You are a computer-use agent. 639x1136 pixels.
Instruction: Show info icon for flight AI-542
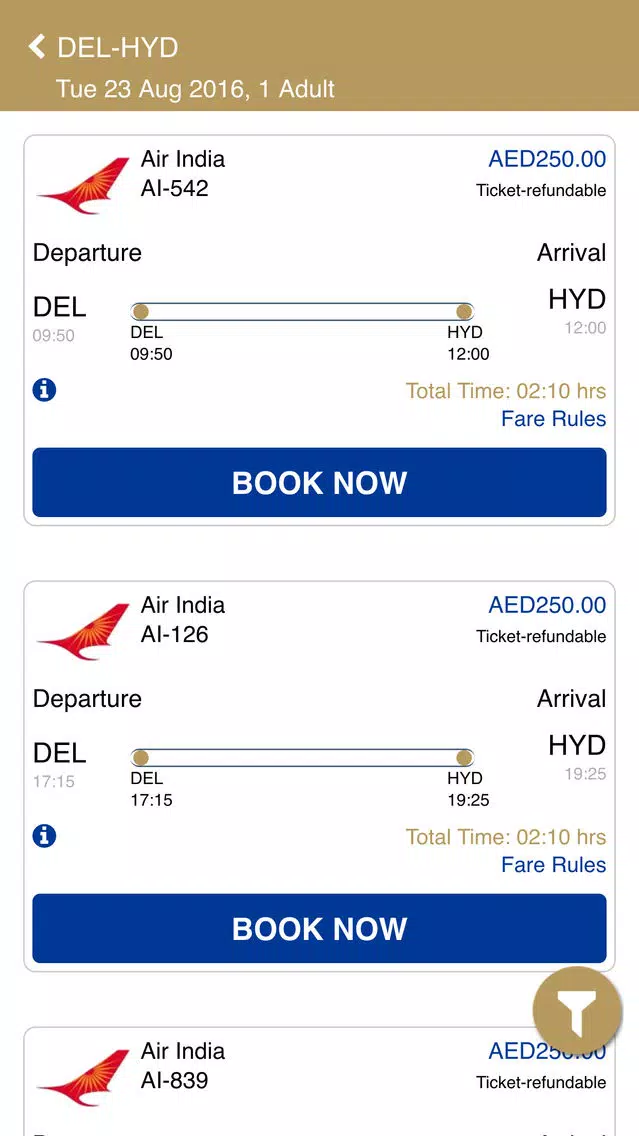[44, 390]
